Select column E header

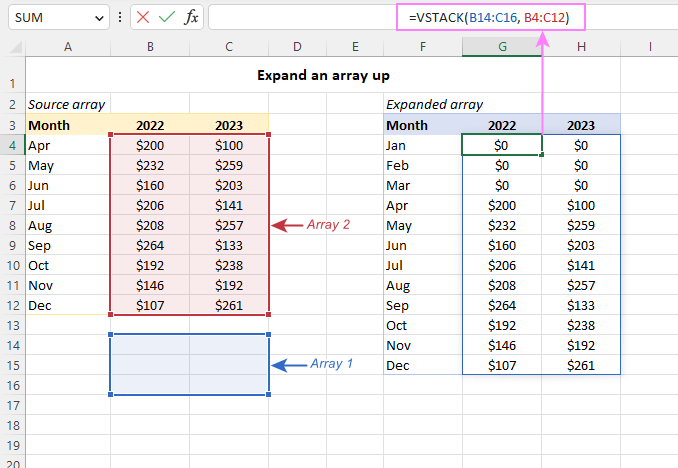[x=355, y=47]
